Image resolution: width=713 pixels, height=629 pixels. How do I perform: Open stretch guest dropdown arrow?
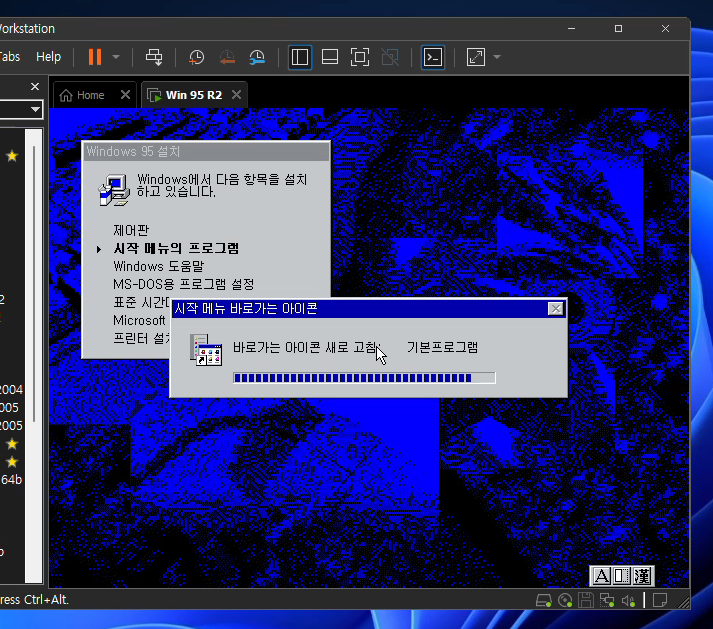point(497,57)
